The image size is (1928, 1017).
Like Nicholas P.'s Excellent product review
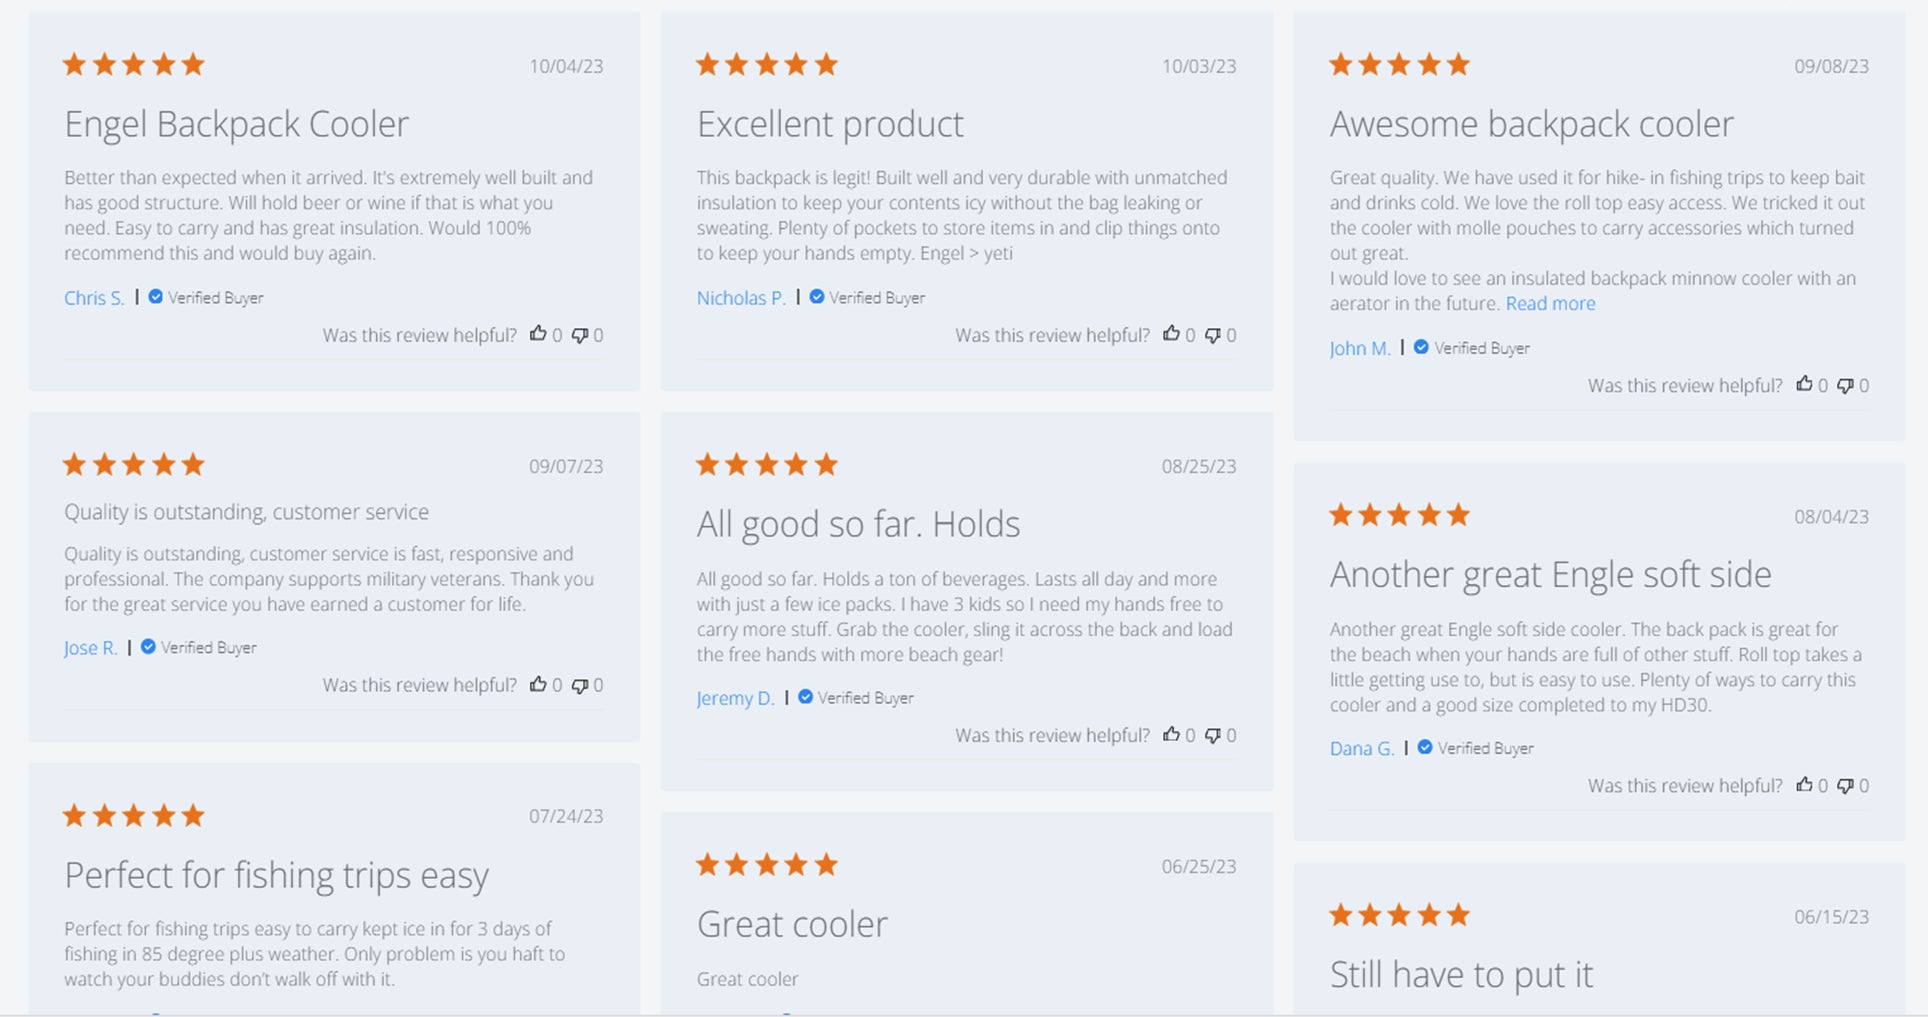[x=1171, y=334]
